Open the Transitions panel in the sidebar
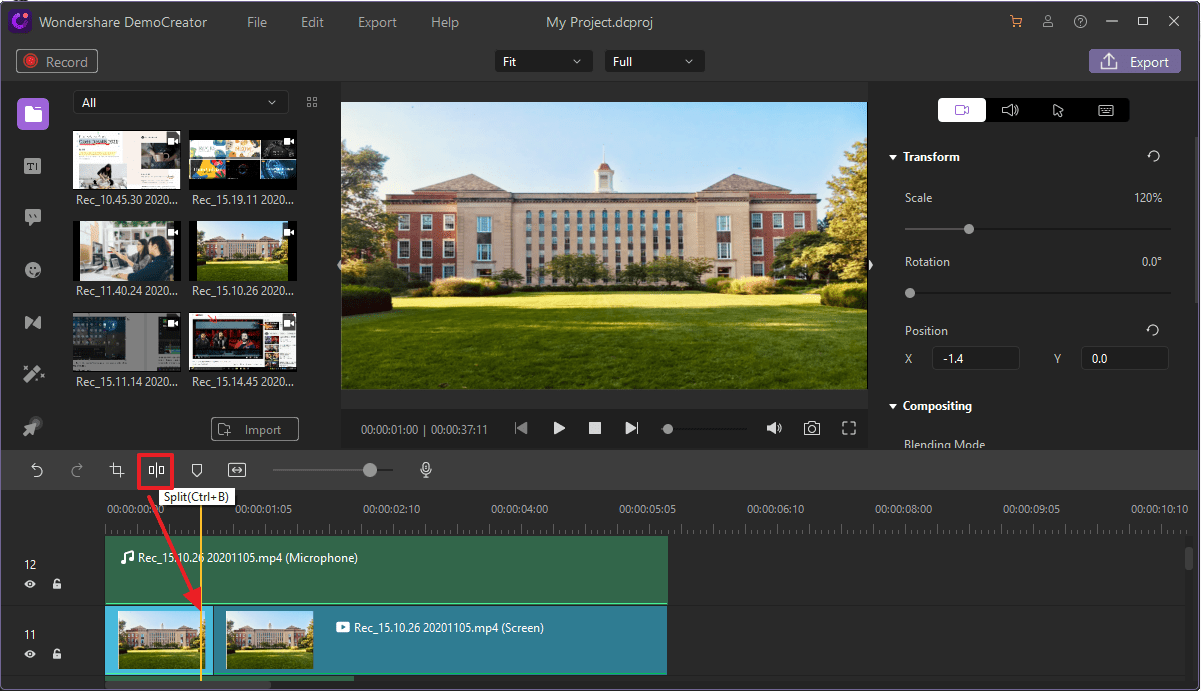Viewport: 1201px width, 691px height. tap(32, 322)
